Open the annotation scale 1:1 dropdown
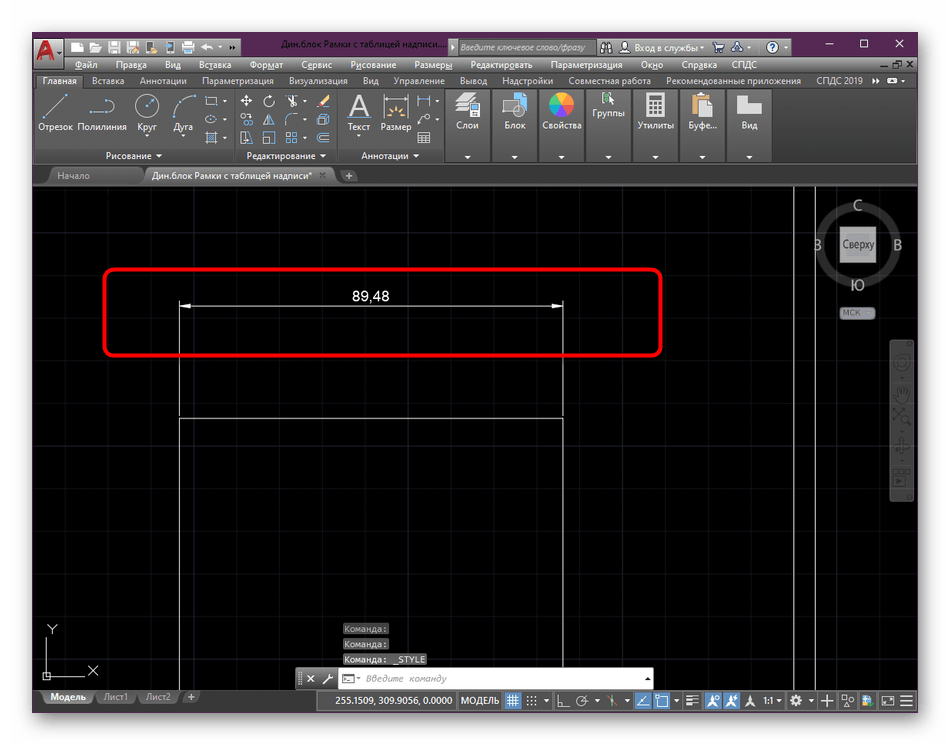The width and height of the screenshot is (950, 745). [x=772, y=701]
